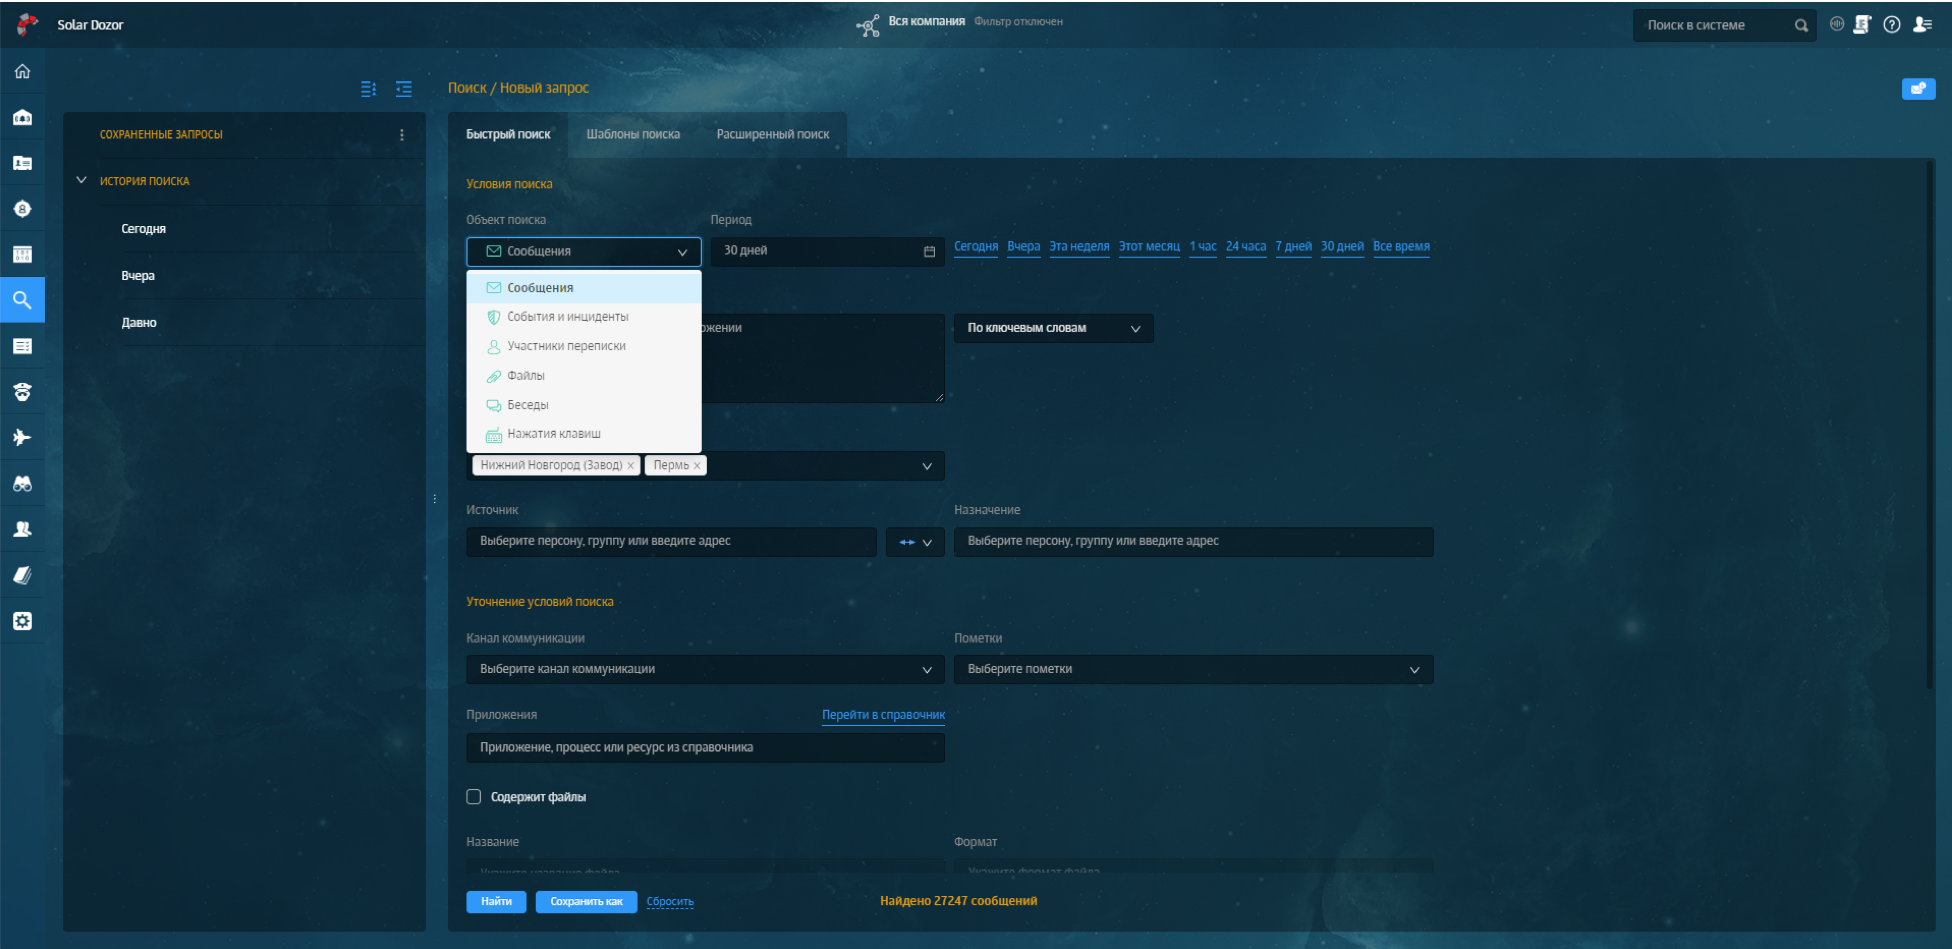Open the officer with cap icon
The width and height of the screenshot is (1952, 949).
[22, 392]
